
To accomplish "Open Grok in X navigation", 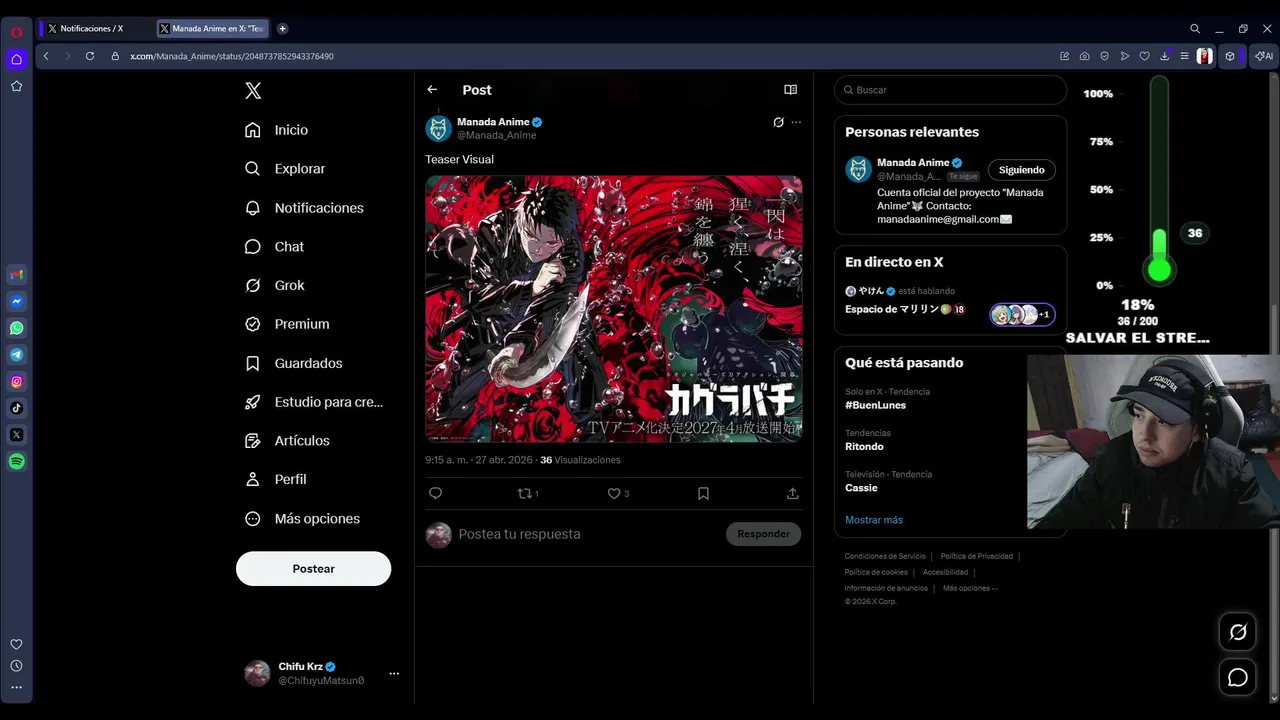I will (x=275, y=285).
